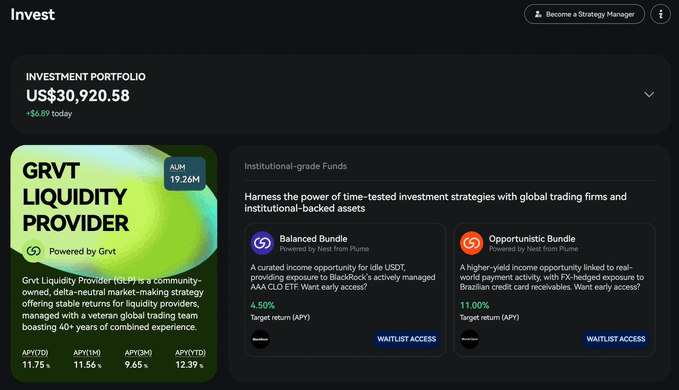The height and width of the screenshot is (390, 679).
Task: Click the round partner logo in Opportunistic Bundle
Action: (469, 339)
